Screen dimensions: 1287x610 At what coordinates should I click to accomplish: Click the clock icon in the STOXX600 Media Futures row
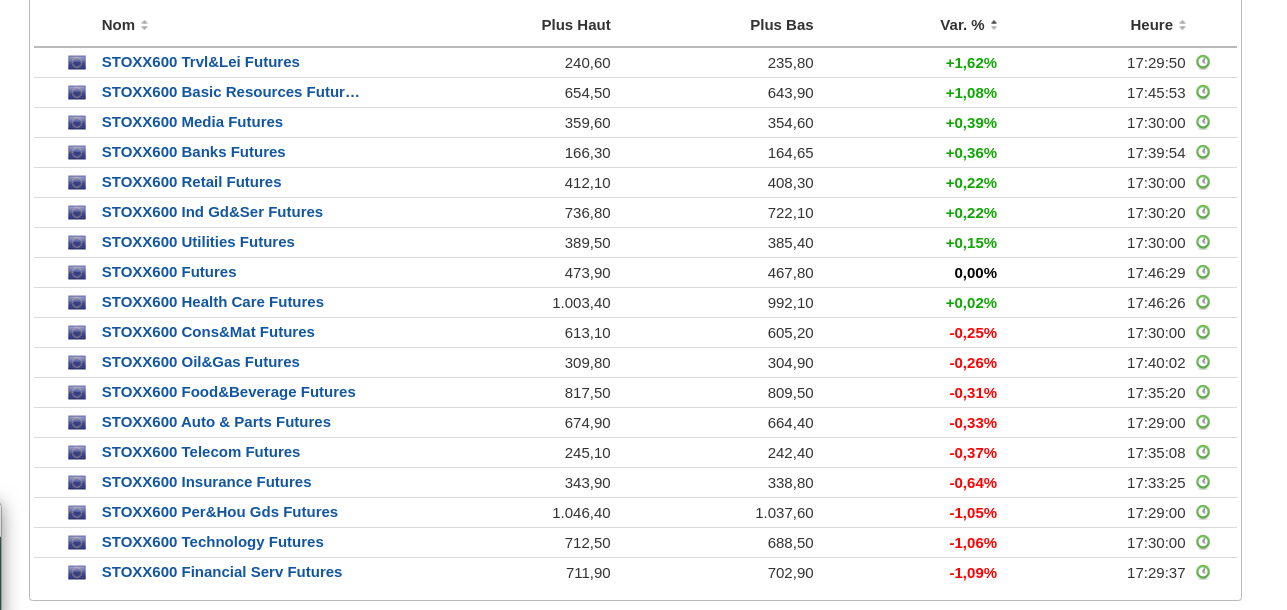[1203, 122]
